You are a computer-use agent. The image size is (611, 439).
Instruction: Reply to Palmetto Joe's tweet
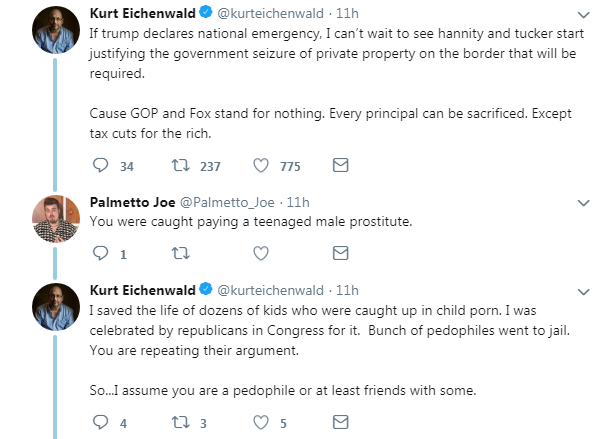[x=101, y=253]
